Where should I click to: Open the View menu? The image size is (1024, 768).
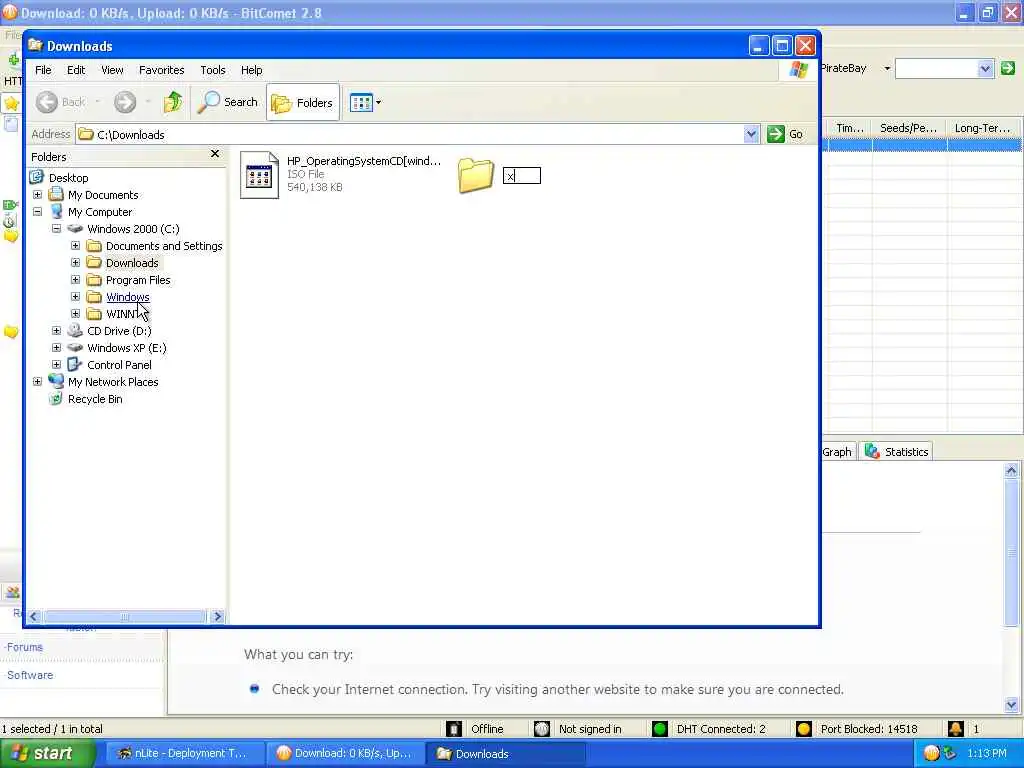(x=112, y=70)
